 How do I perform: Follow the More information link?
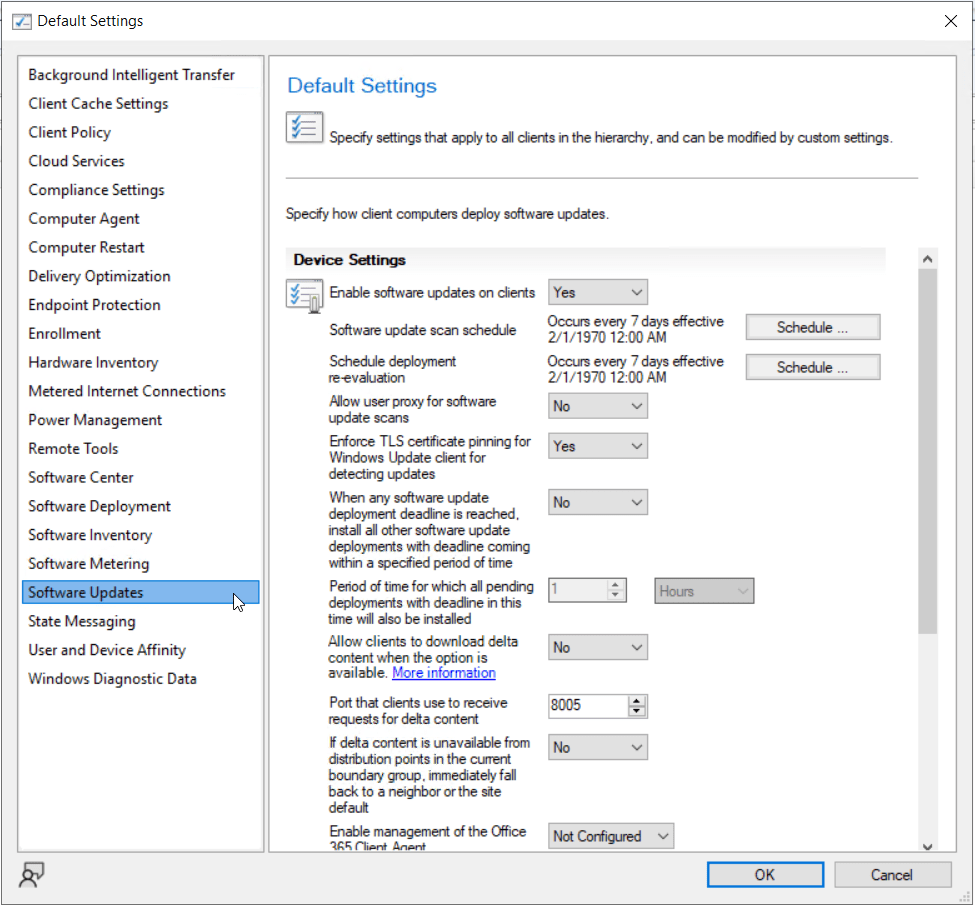point(443,673)
